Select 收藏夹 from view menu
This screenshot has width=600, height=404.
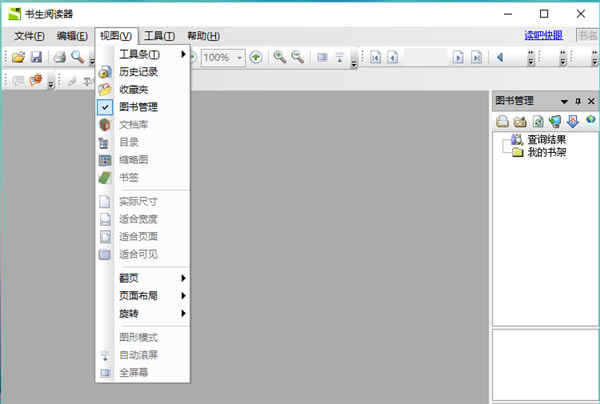pos(143,90)
